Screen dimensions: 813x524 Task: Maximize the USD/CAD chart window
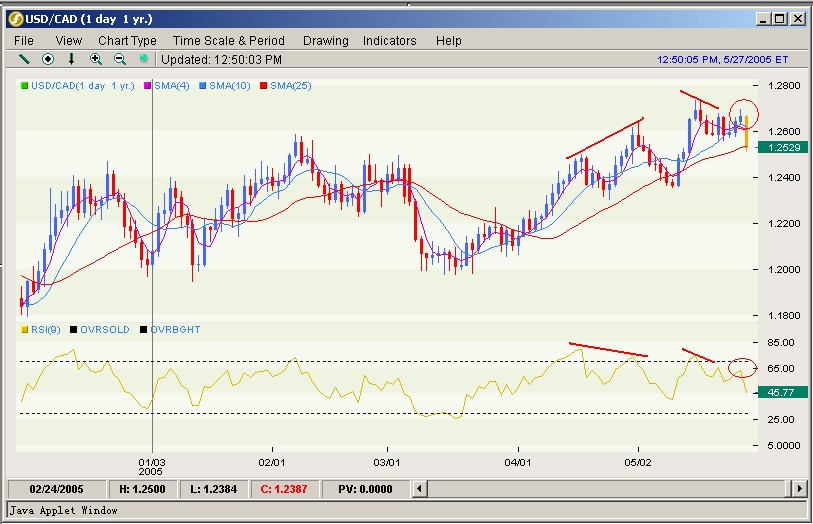point(779,19)
